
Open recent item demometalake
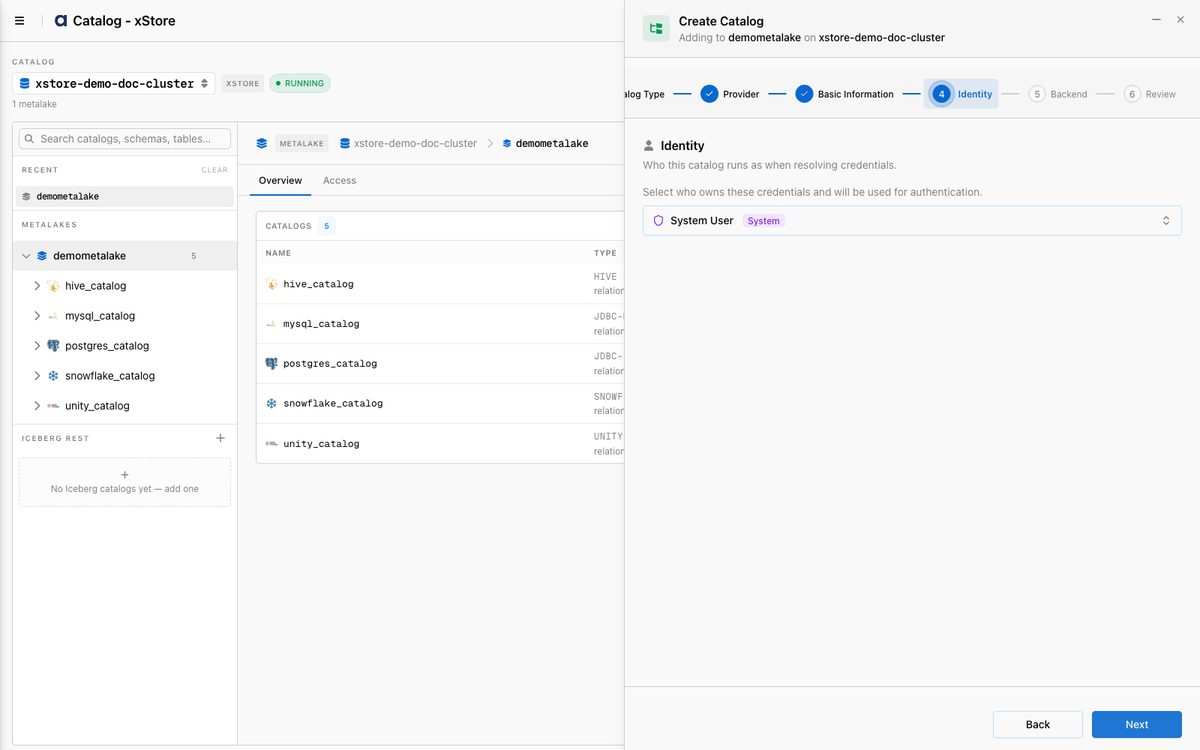coord(125,196)
